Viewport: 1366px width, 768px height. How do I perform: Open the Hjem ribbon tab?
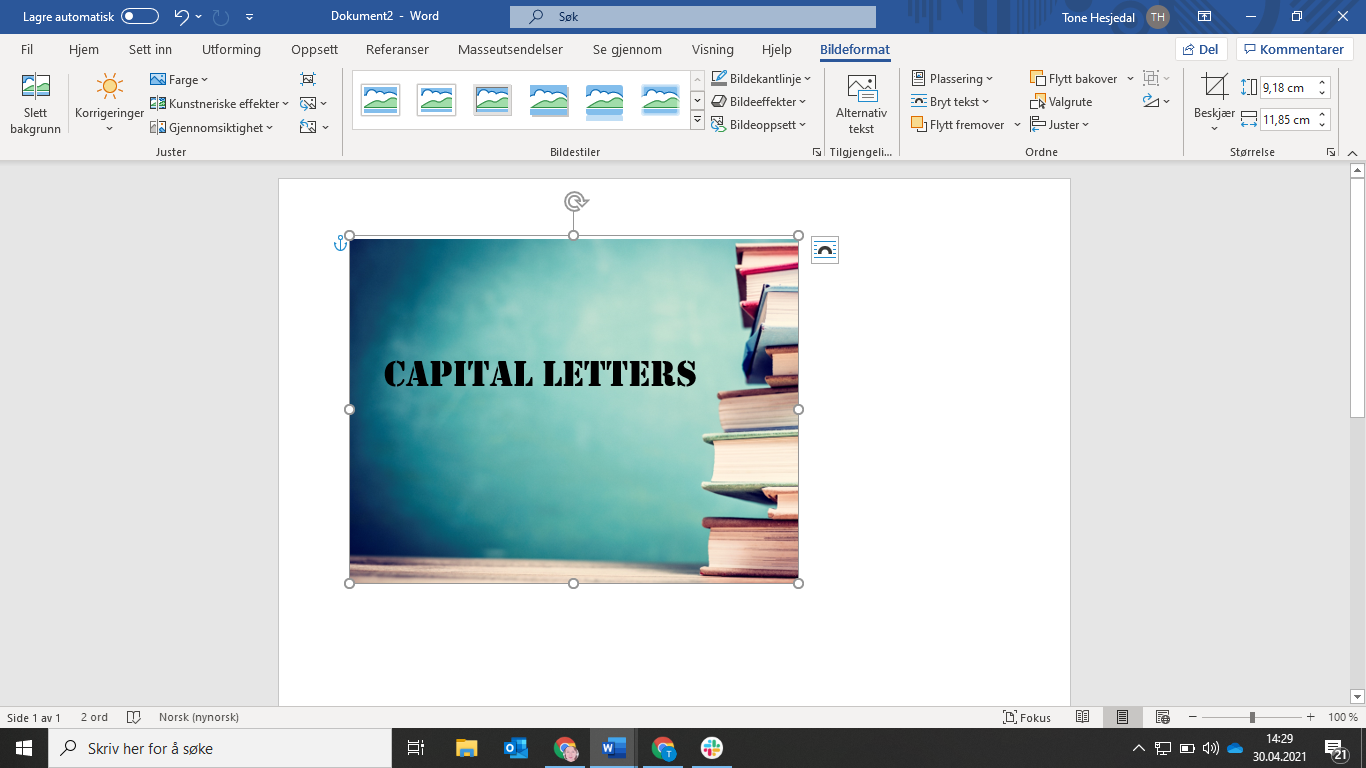point(84,49)
